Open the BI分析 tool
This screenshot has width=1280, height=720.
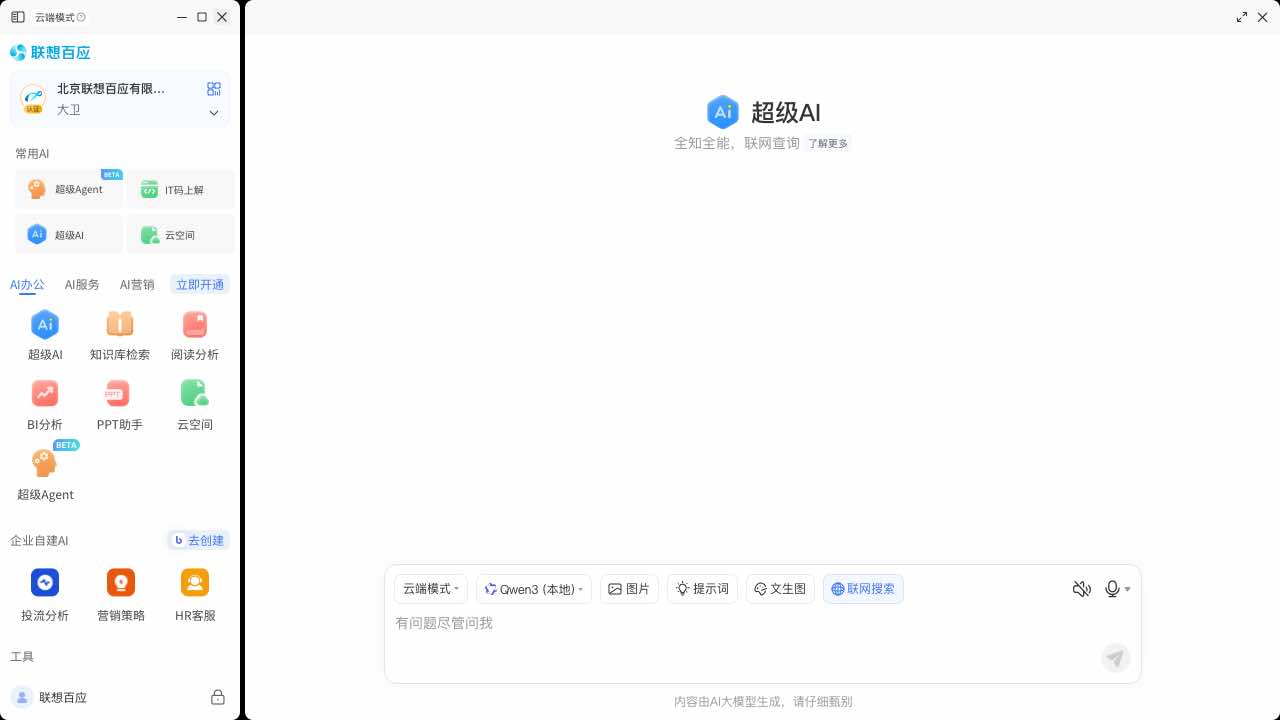45,405
